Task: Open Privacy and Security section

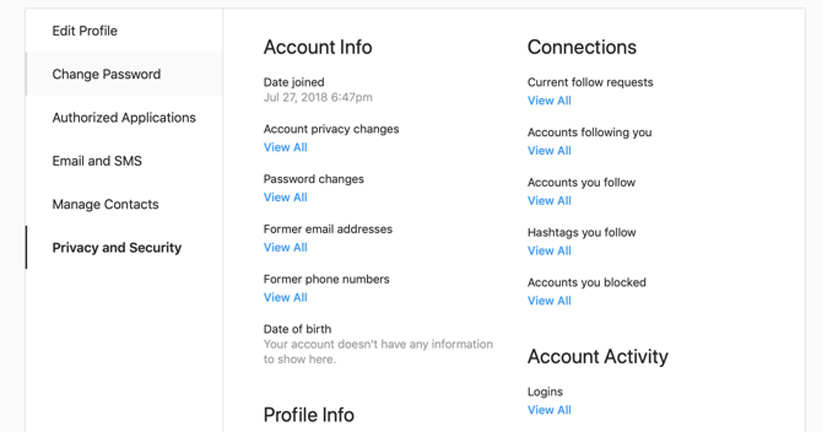Action: coord(117,248)
